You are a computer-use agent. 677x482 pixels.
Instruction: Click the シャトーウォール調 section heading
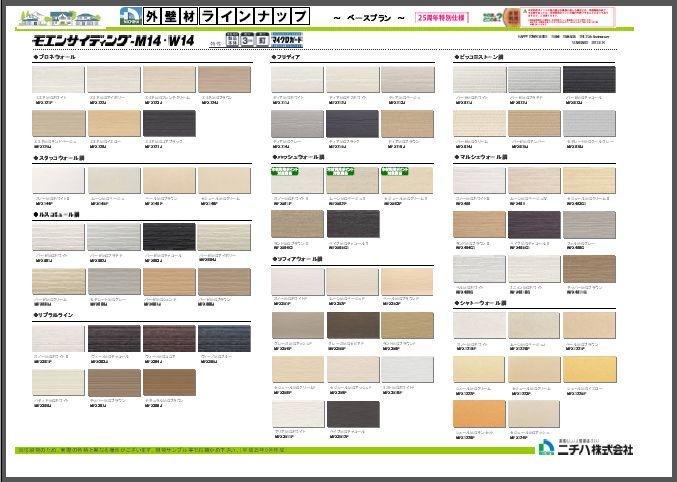click(x=480, y=303)
